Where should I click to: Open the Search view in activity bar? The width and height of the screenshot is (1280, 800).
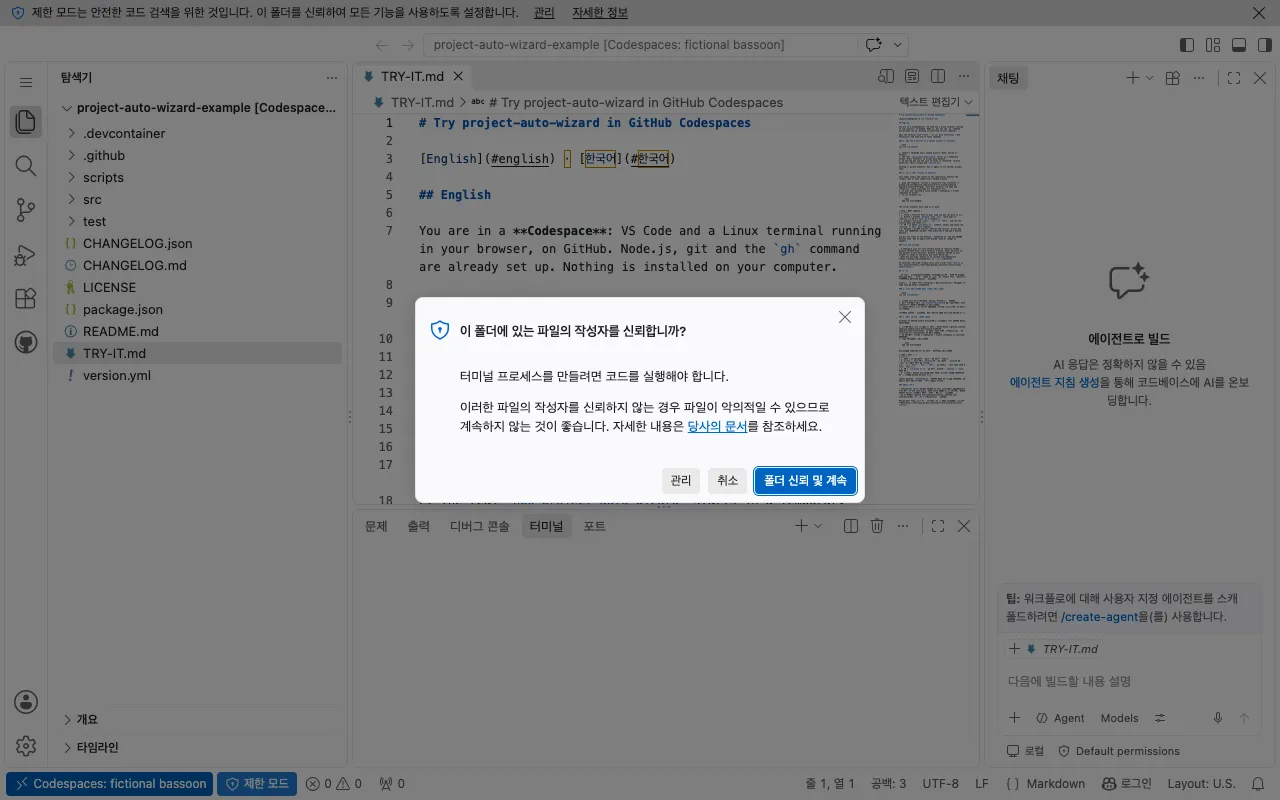[x=26, y=166]
